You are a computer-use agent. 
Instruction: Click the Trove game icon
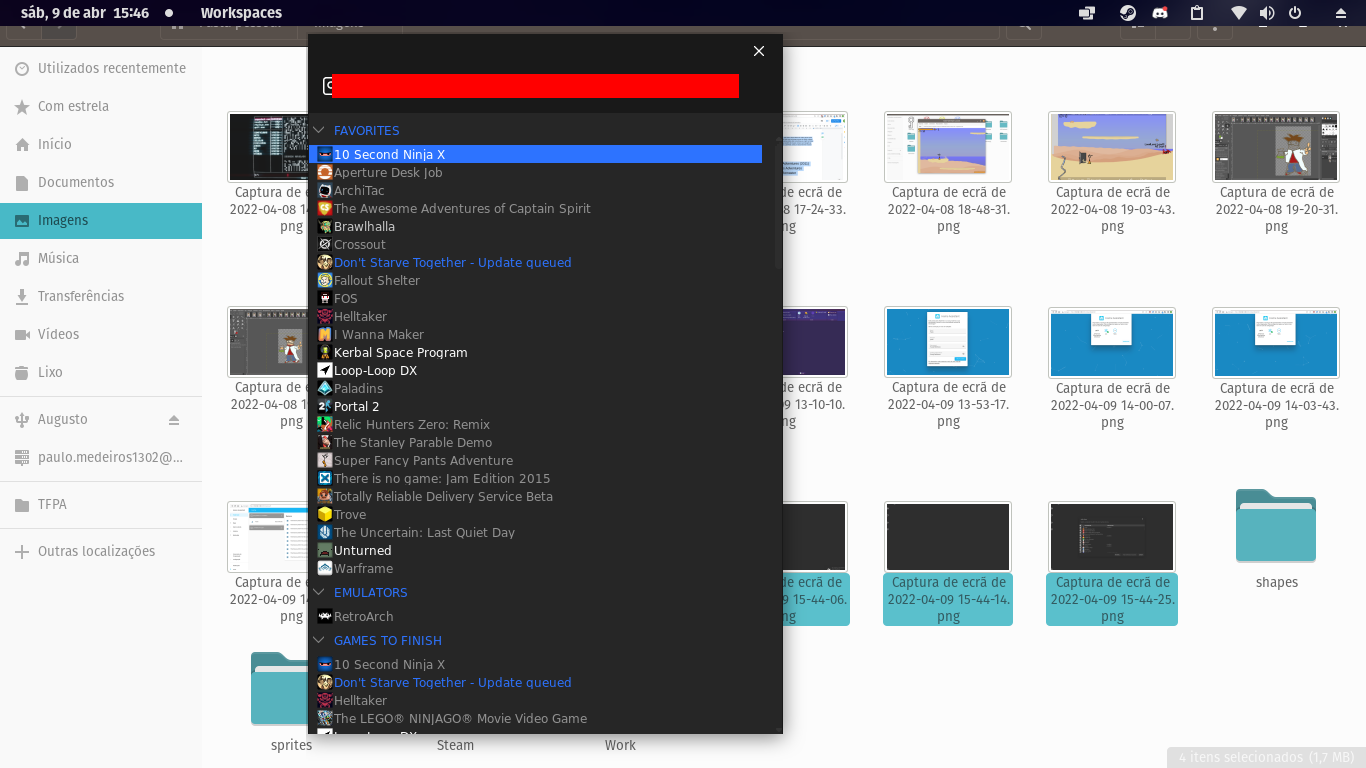pos(325,514)
